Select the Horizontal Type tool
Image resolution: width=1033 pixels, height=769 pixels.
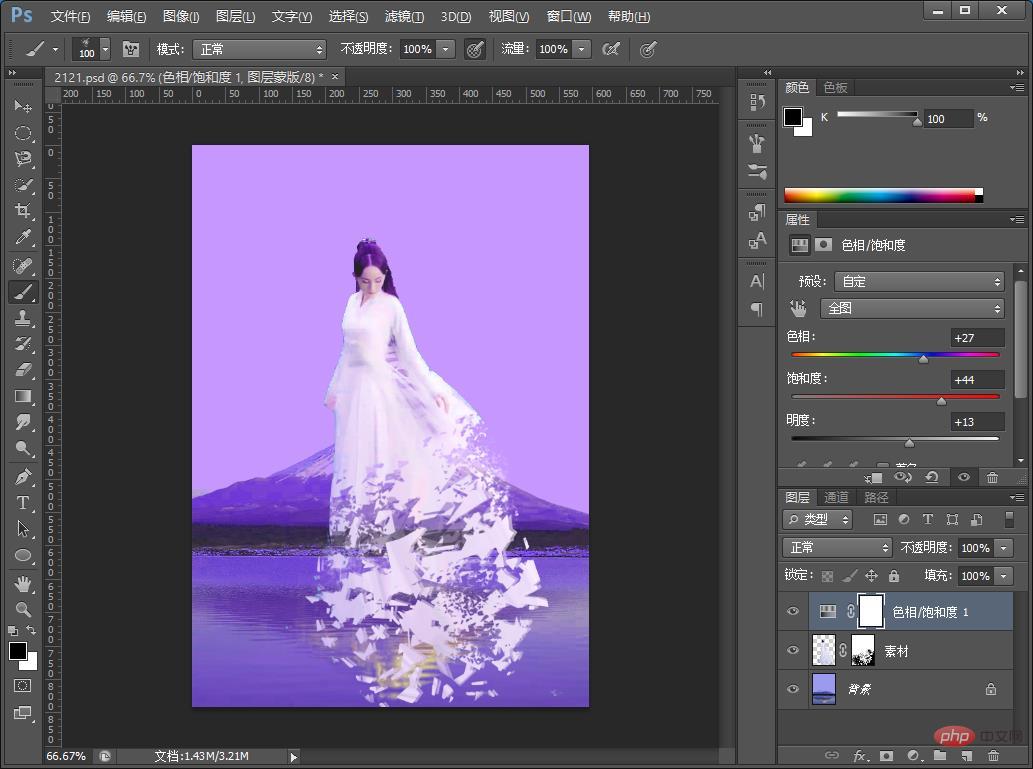pyautogui.click(x=23, y=503)
